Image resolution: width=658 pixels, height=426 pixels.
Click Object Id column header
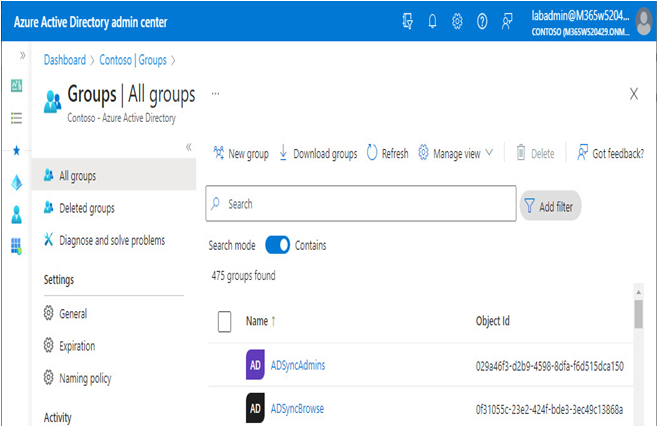pyautogui.click(x=493, y=321)
